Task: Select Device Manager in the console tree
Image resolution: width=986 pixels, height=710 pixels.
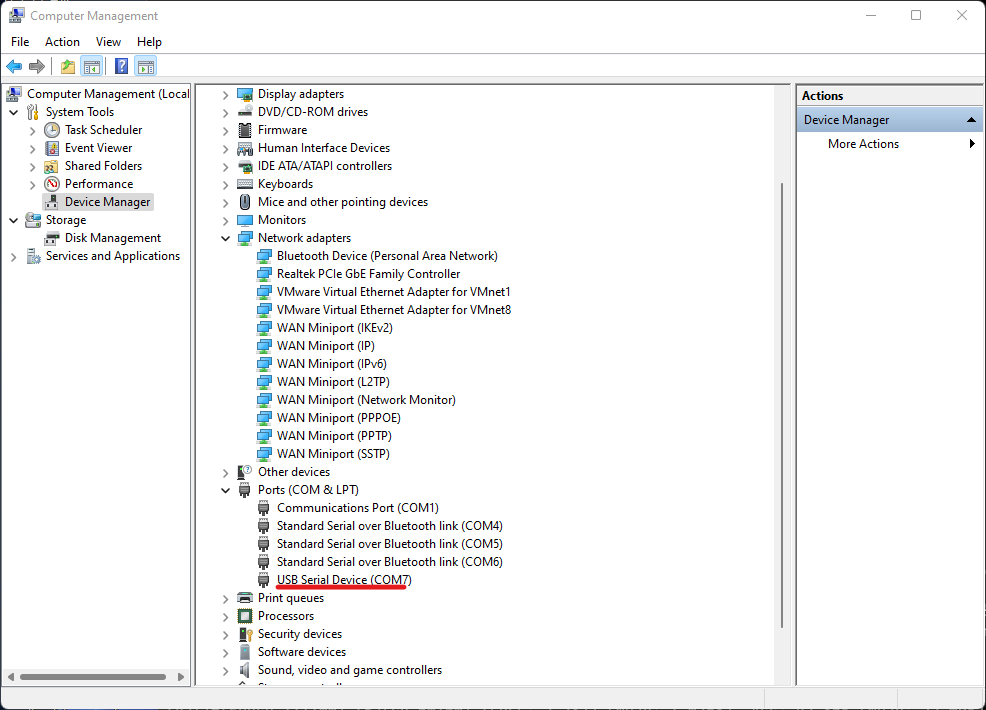Action: pyautogui.click(x=108, y=202)
